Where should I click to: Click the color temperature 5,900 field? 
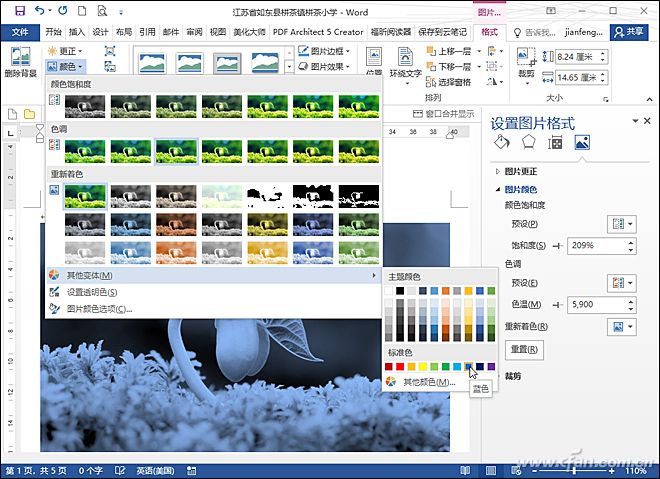click(596, 305)
